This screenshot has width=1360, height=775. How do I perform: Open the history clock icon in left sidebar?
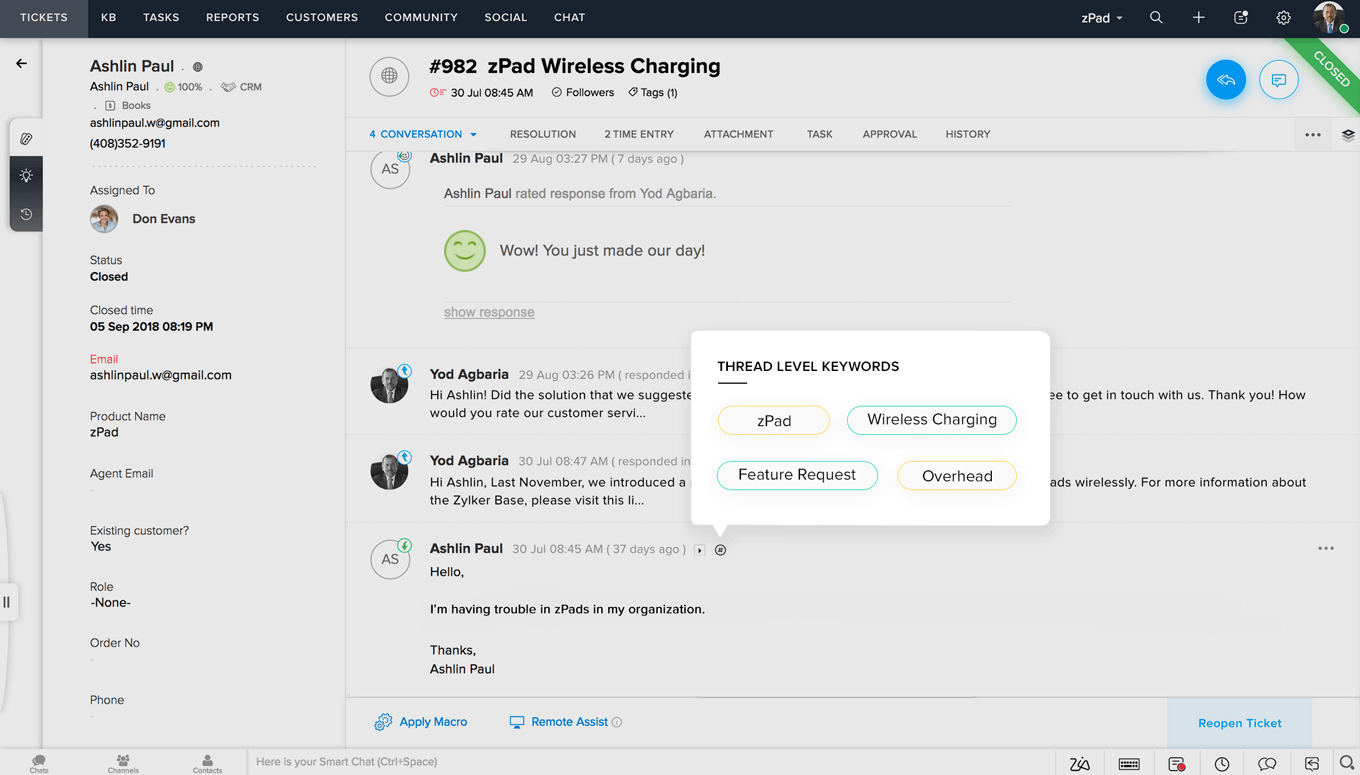(26, 214)
